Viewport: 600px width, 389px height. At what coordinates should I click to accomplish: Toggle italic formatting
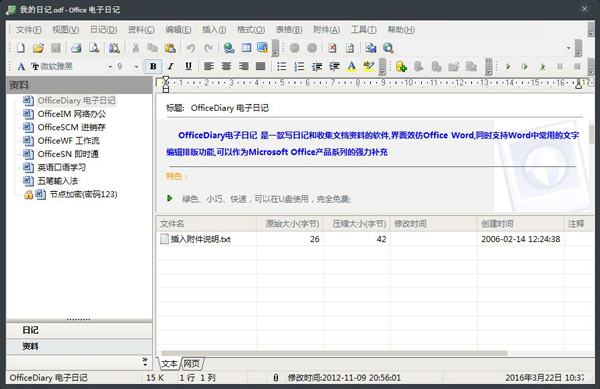pyautogui.click(x=171, y=67)
